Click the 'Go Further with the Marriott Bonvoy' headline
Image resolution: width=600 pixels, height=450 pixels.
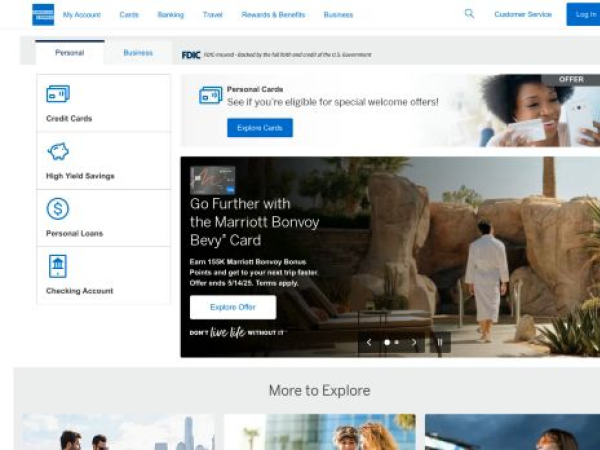click(254, 222)
